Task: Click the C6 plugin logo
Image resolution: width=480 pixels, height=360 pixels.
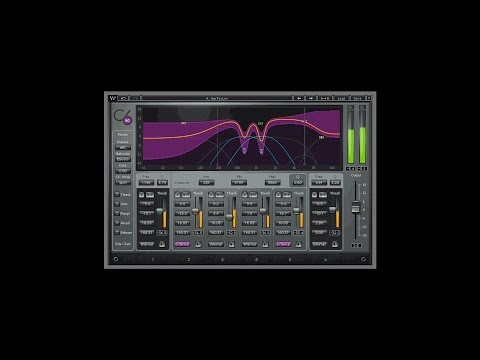Action: pyautogui.click(x=122, y=117)
